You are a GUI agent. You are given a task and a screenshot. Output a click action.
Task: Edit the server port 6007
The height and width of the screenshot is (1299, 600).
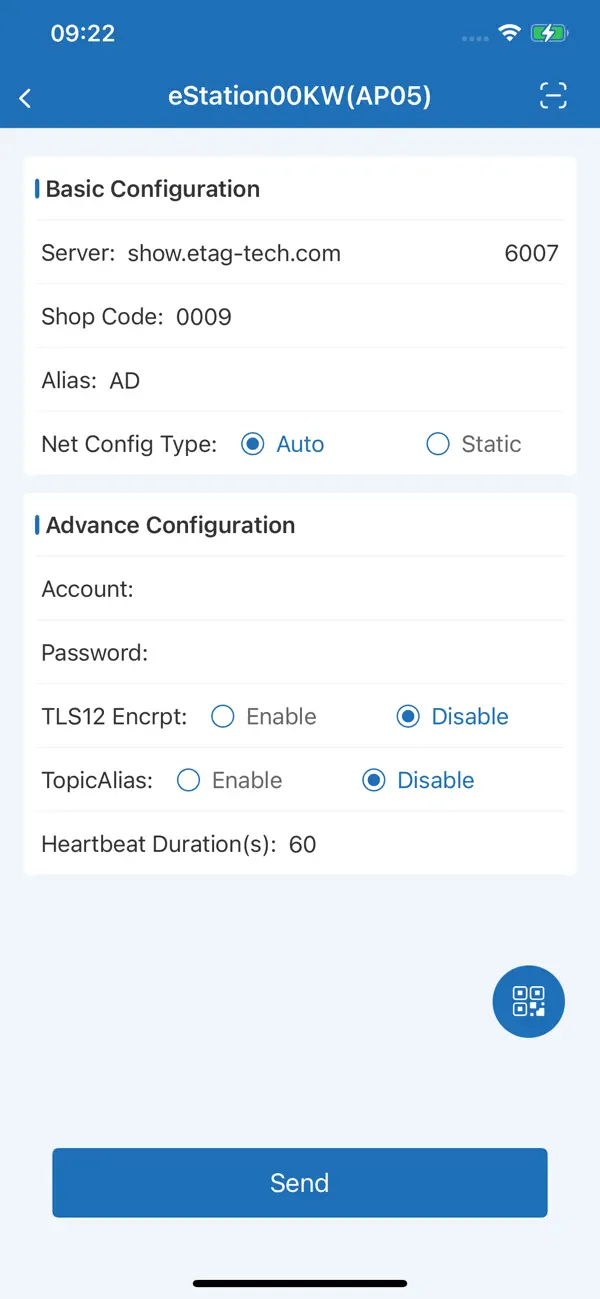tap(531, 253)
